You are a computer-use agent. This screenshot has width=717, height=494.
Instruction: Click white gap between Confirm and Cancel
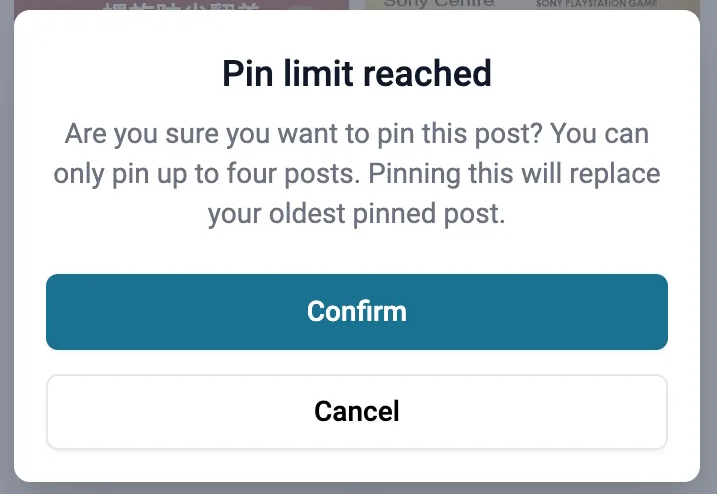coord(357,362)
